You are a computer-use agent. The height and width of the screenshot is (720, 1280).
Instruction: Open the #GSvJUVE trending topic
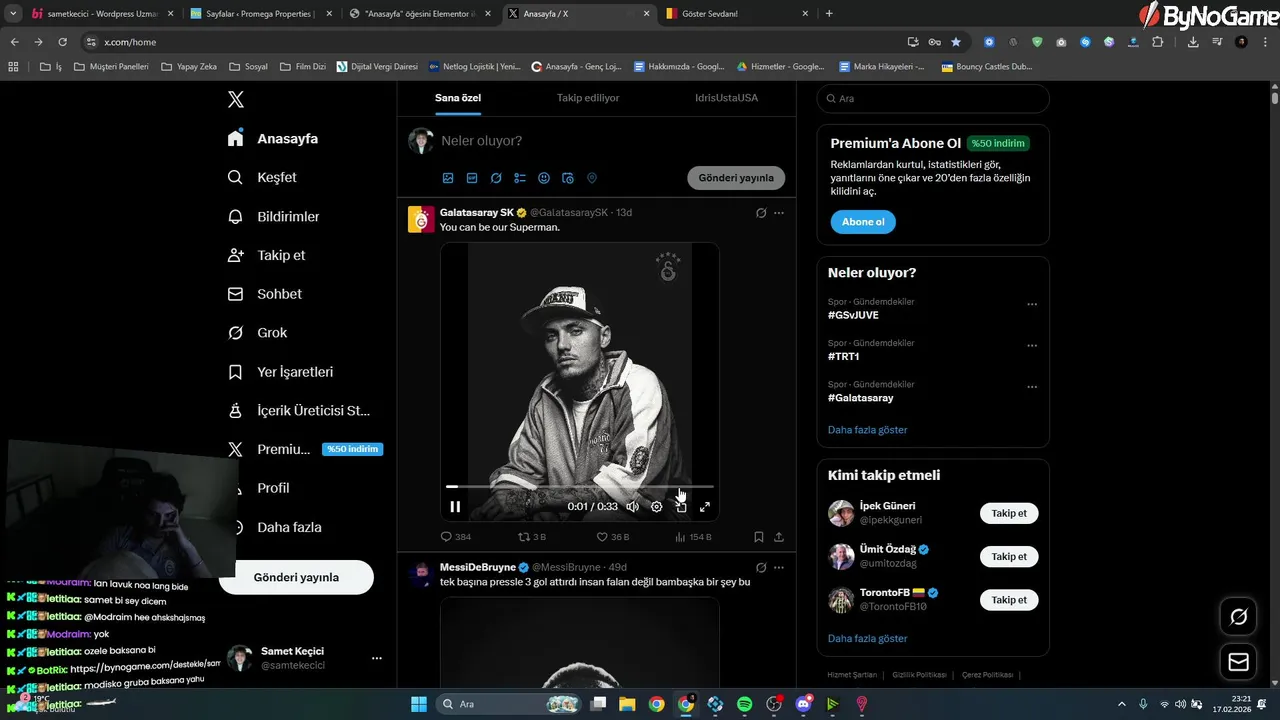pos(853,315)
